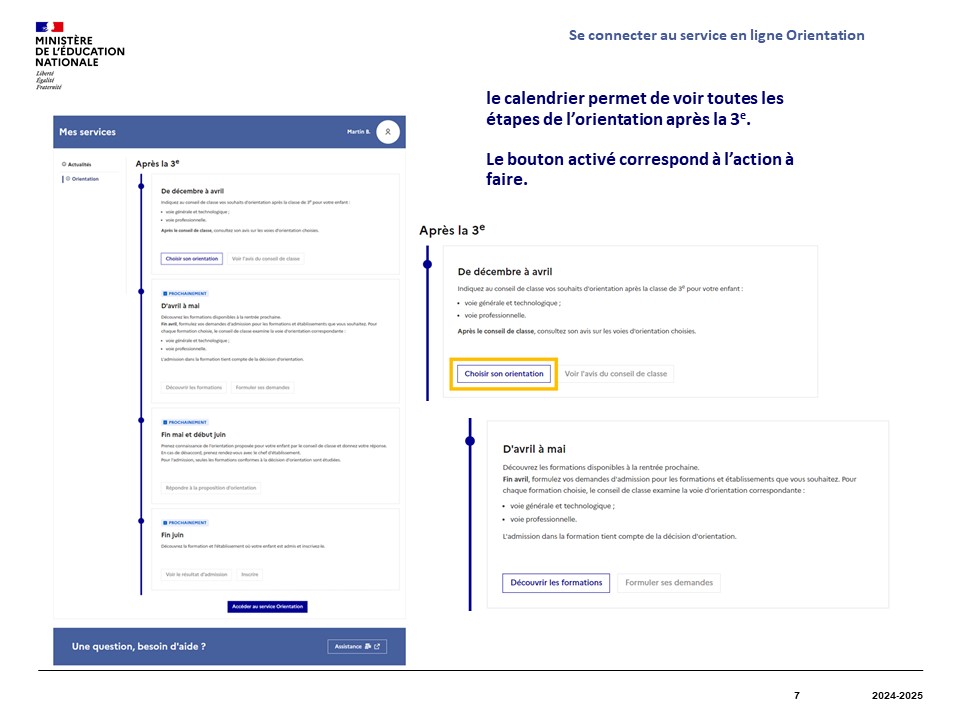The width and height of the screenshot is (960, 720).
Task: Click the large "Découvrir les formations" button
Action: (556, 583)
